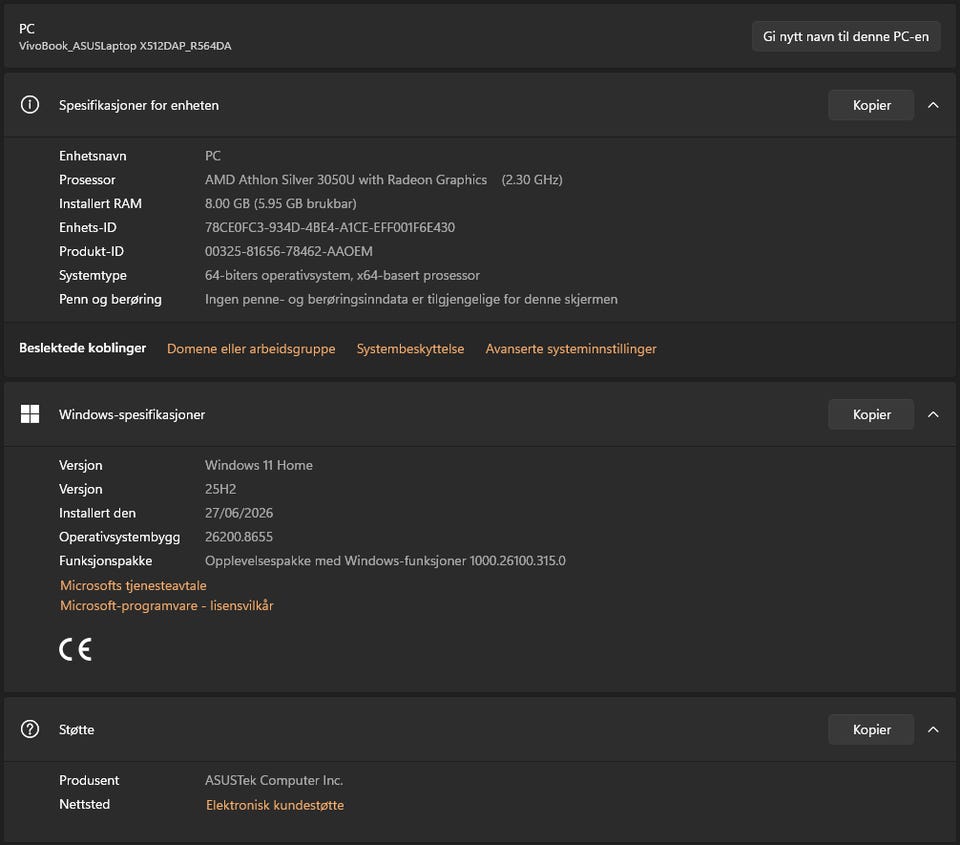Copy device specifications with the Kopier button
Screen dimensions: 960x845
pyautogui.click(x=871, y=105)
